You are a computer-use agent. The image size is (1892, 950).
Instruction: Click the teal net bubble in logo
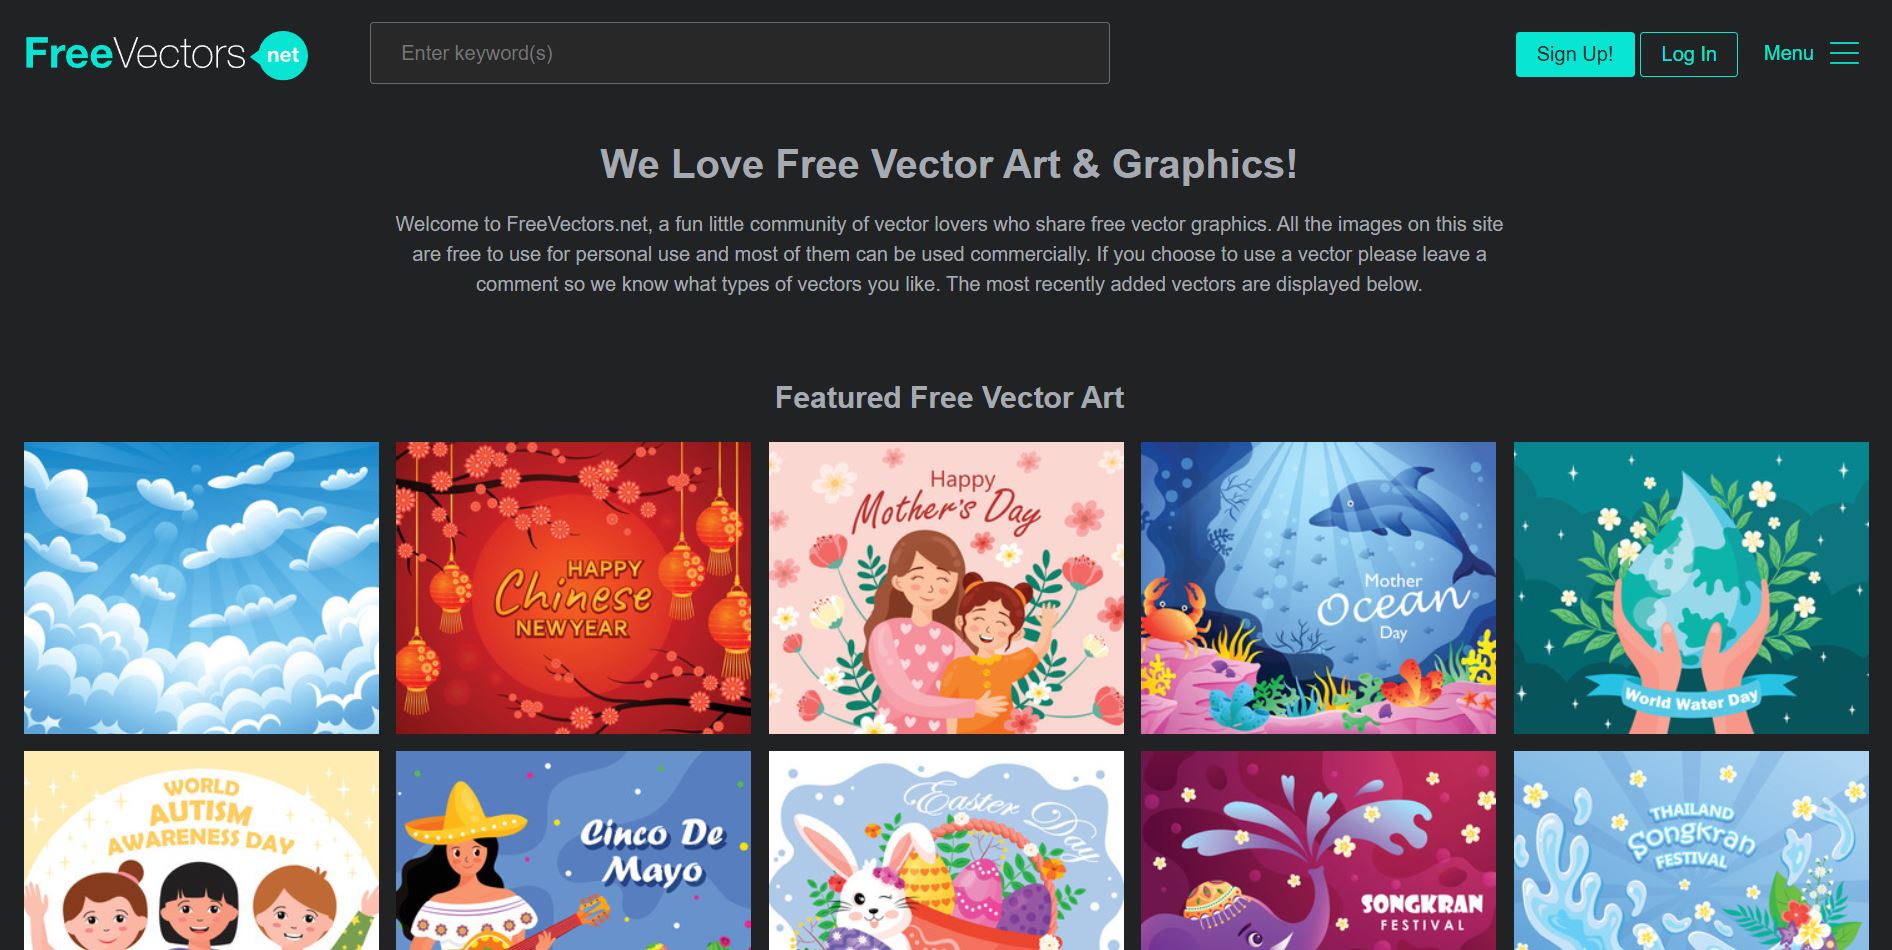click(x=281, y=56)
